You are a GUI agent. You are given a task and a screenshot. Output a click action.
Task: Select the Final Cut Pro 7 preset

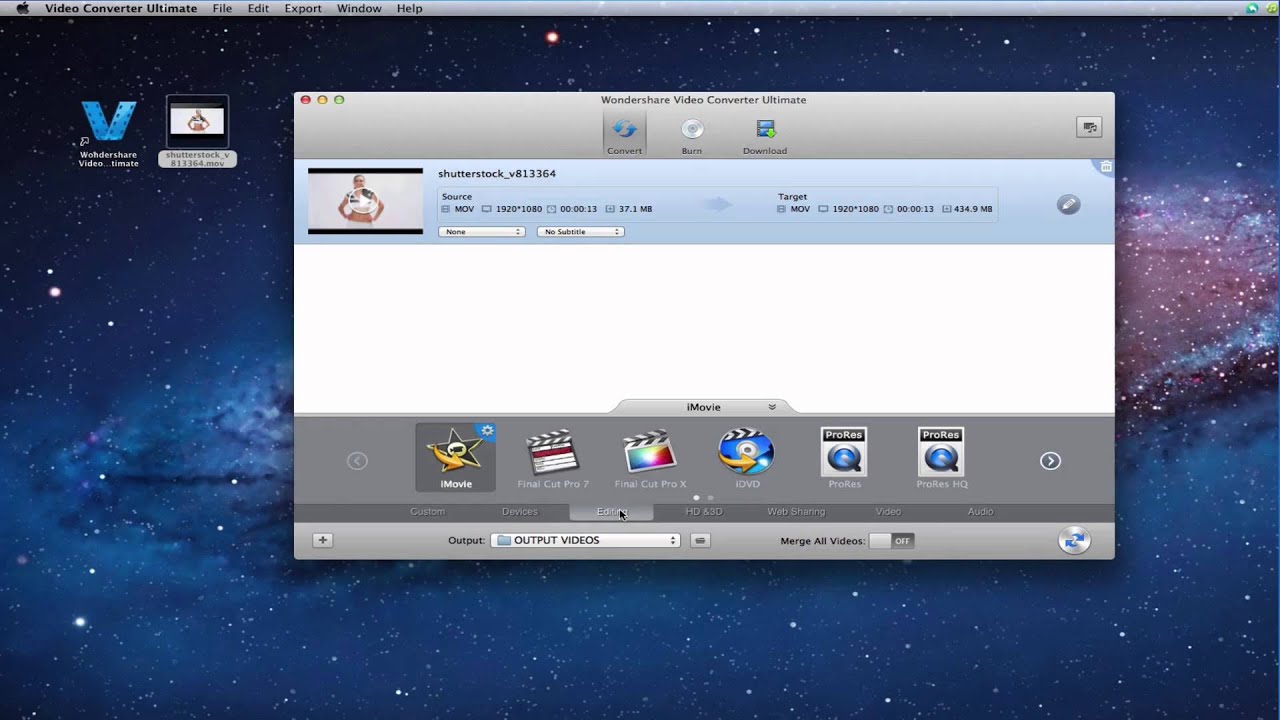click(553, 458)
